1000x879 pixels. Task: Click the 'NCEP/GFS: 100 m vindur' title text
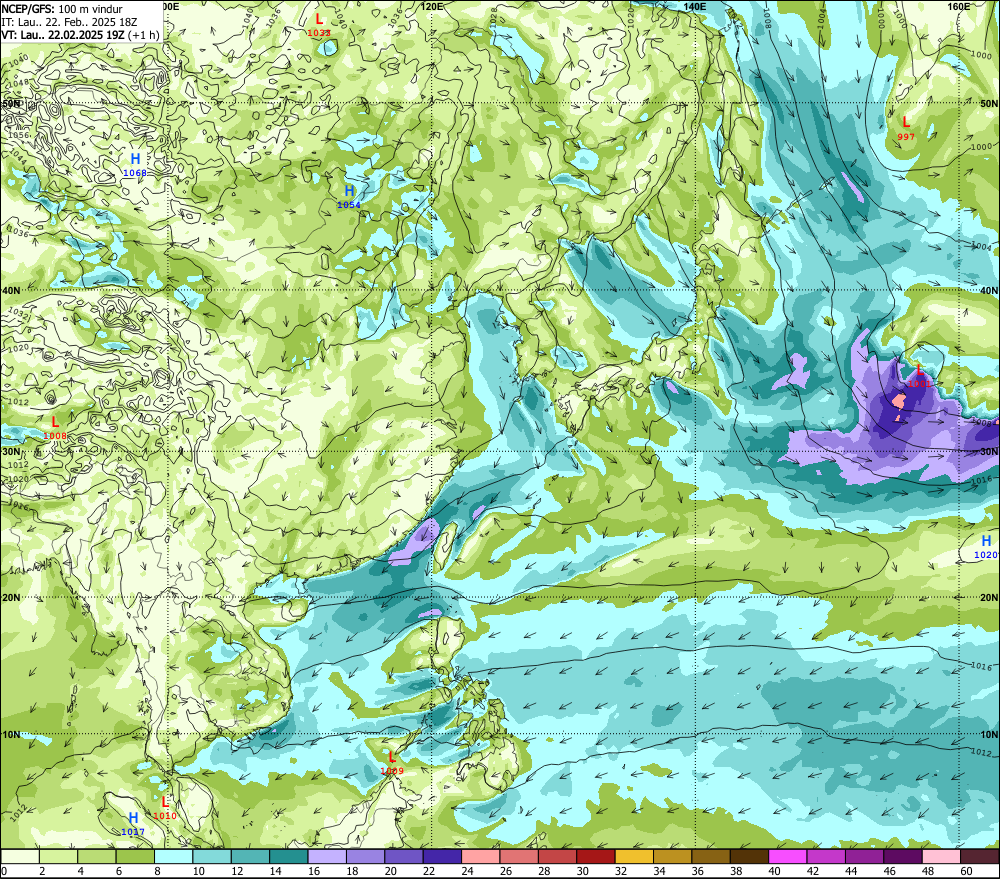(x=62, y=9)
